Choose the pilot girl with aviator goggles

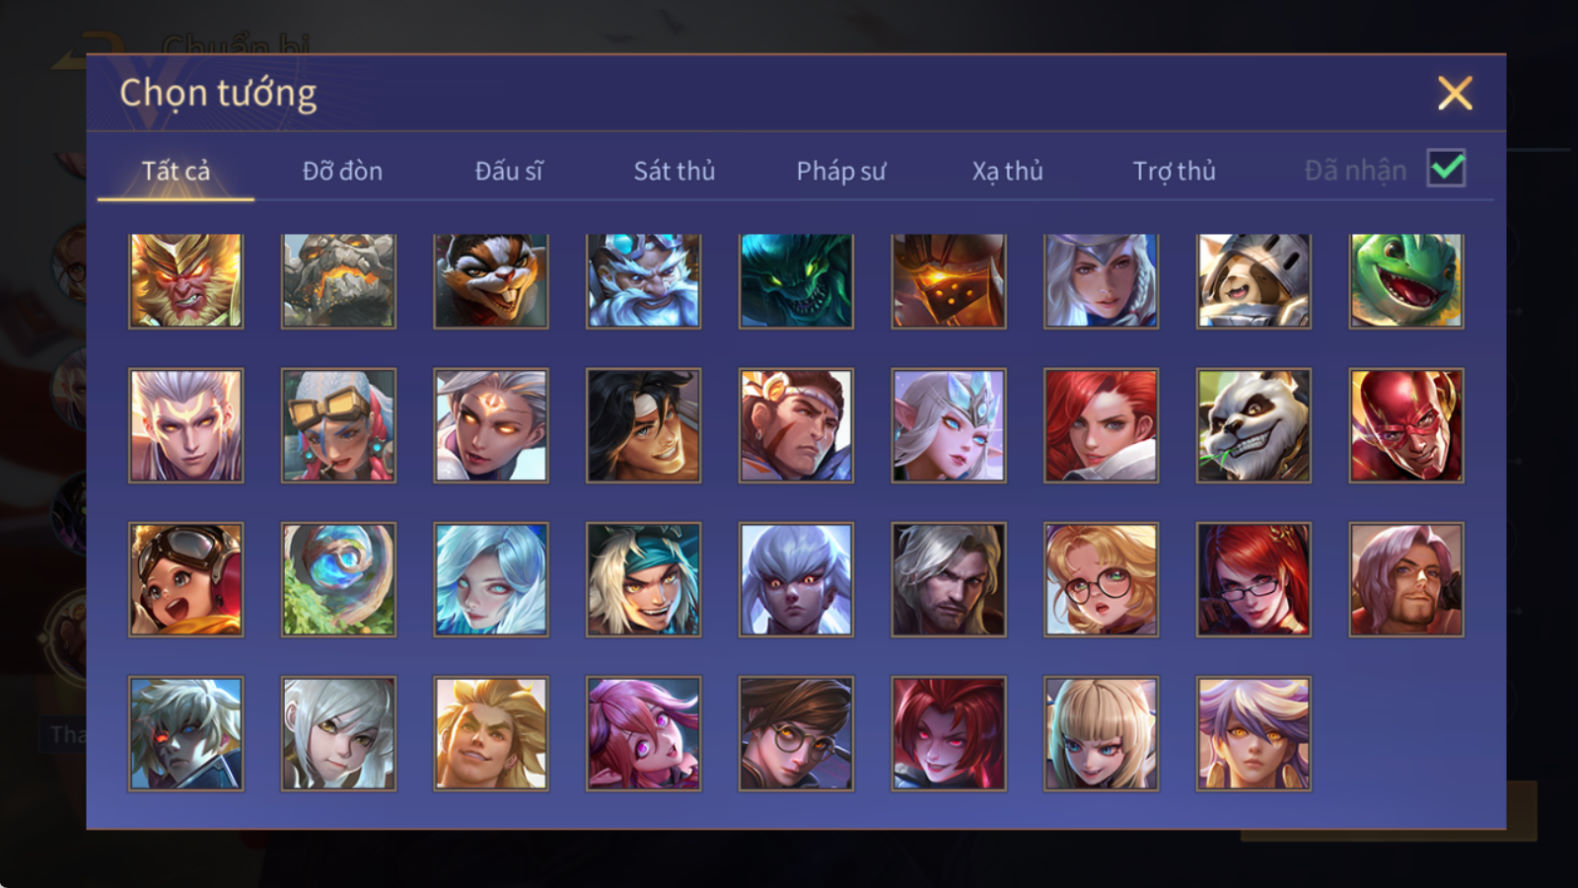pyautogui.click(x=186, y=580)
